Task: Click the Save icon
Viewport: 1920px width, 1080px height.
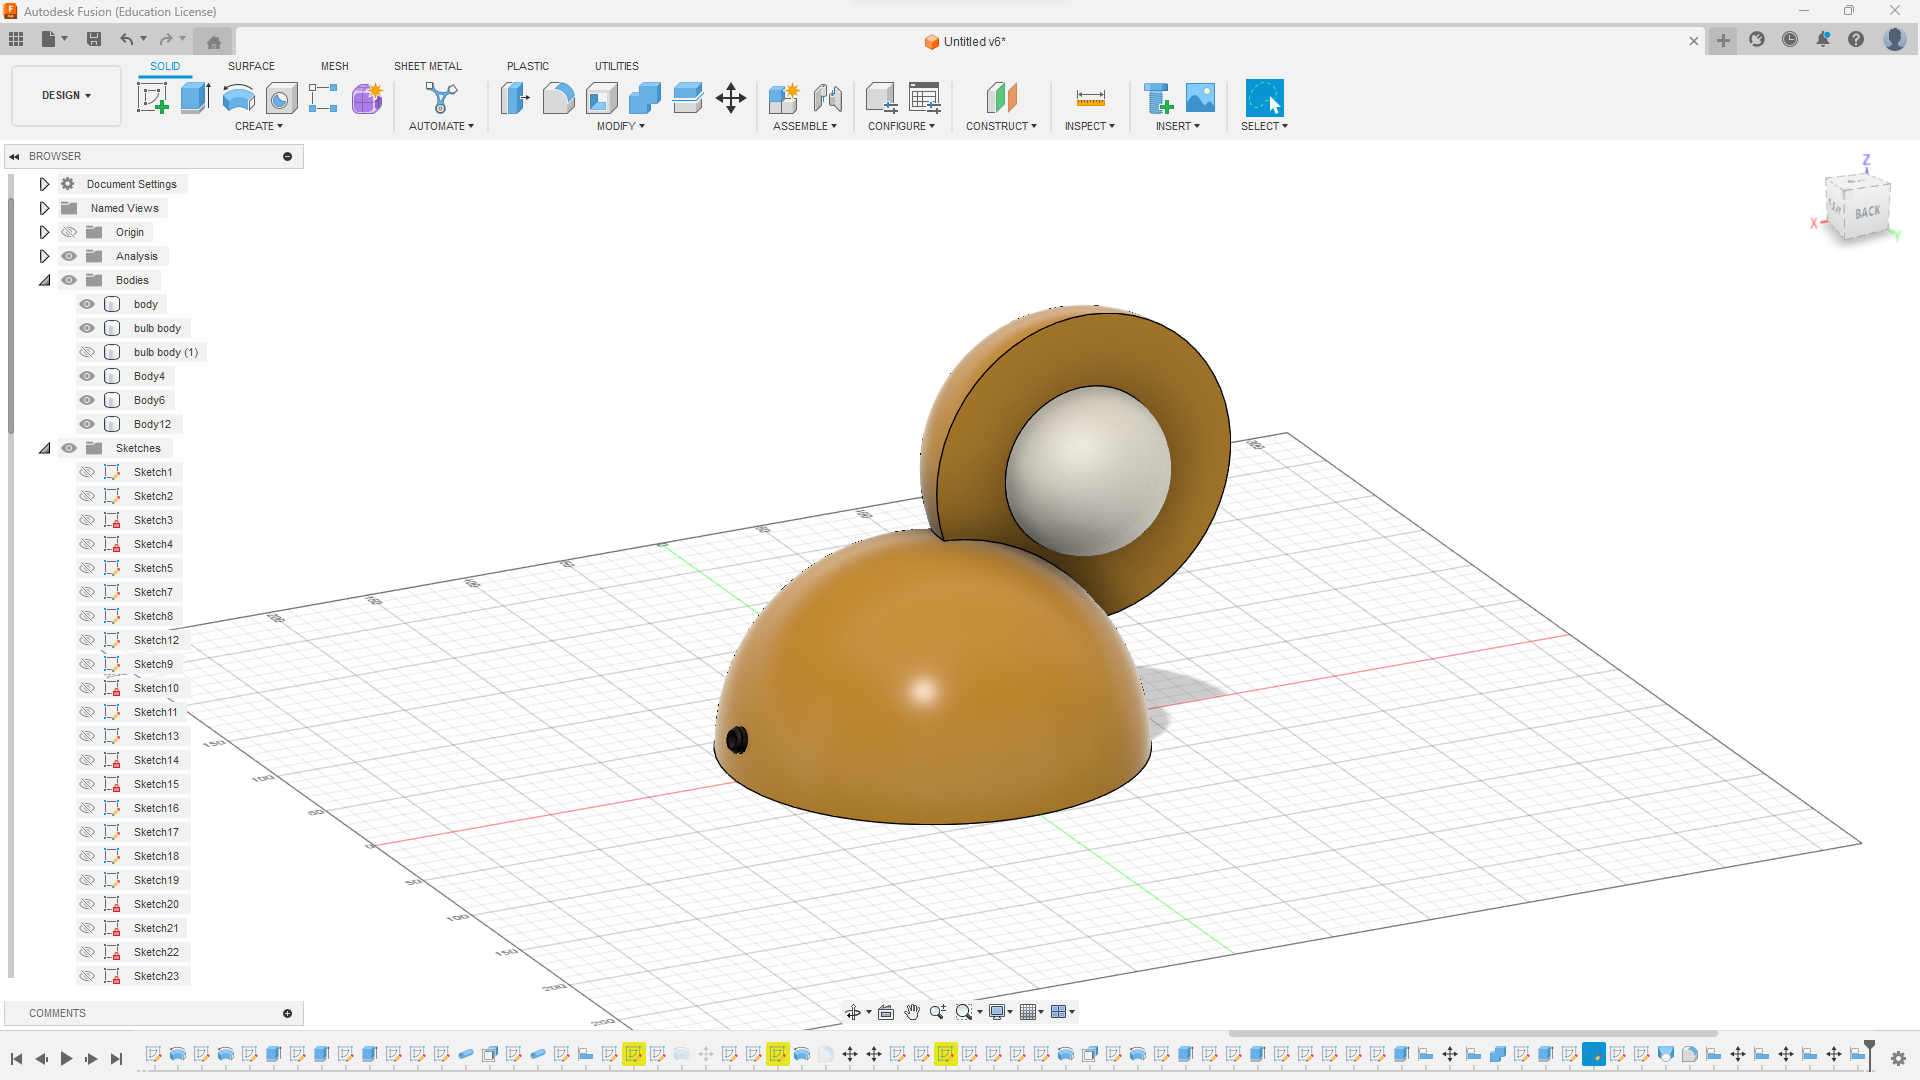Action: tap(94, 39)
